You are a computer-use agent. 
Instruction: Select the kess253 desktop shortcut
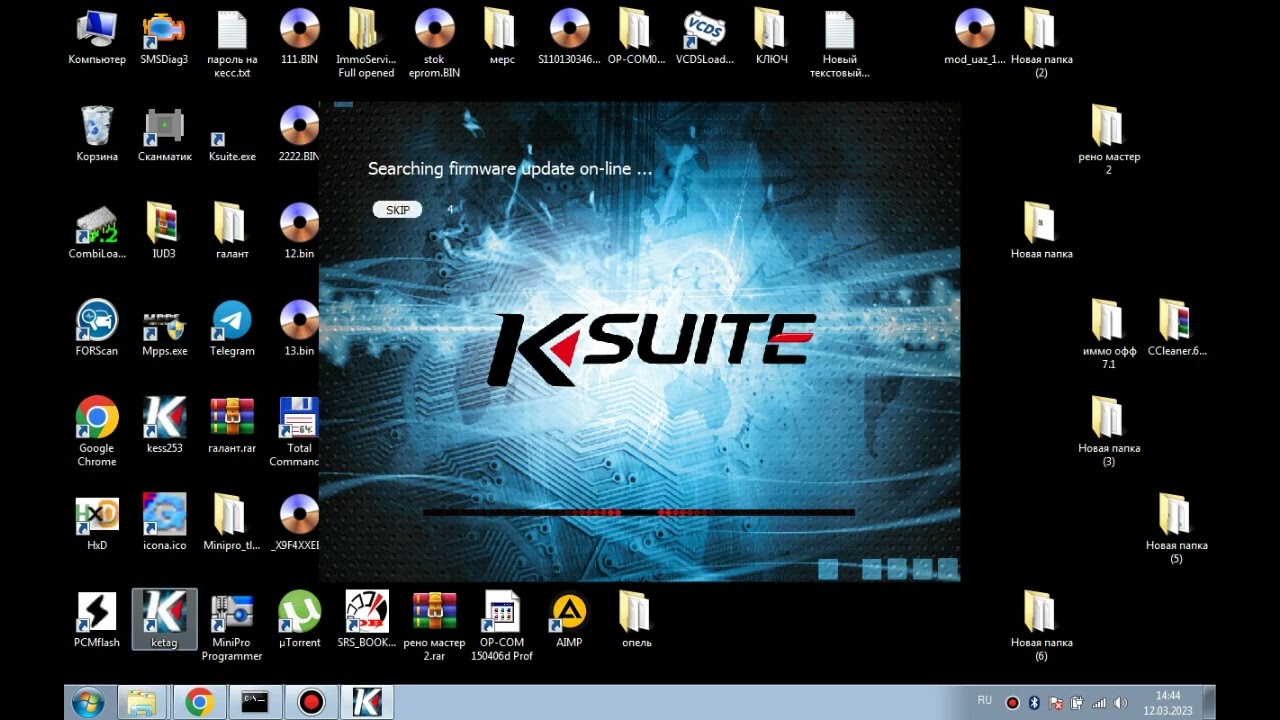[164, 425]
